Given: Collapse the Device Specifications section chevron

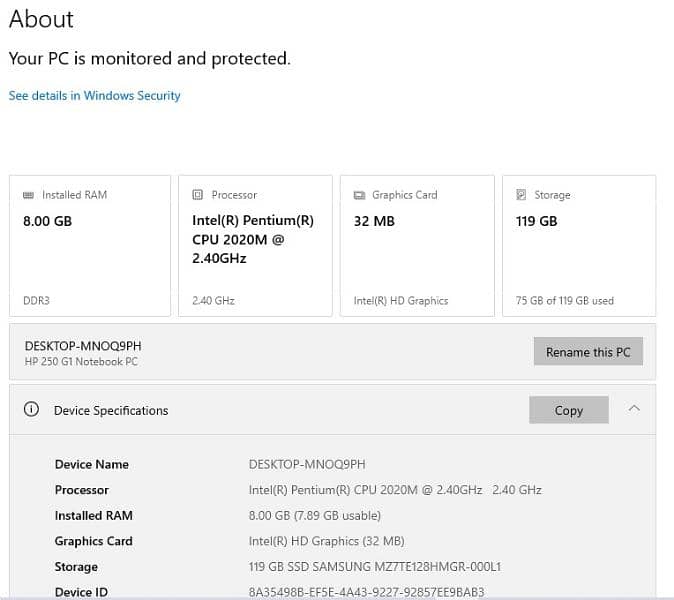Looking at the screenshot, I should point(634,409).
